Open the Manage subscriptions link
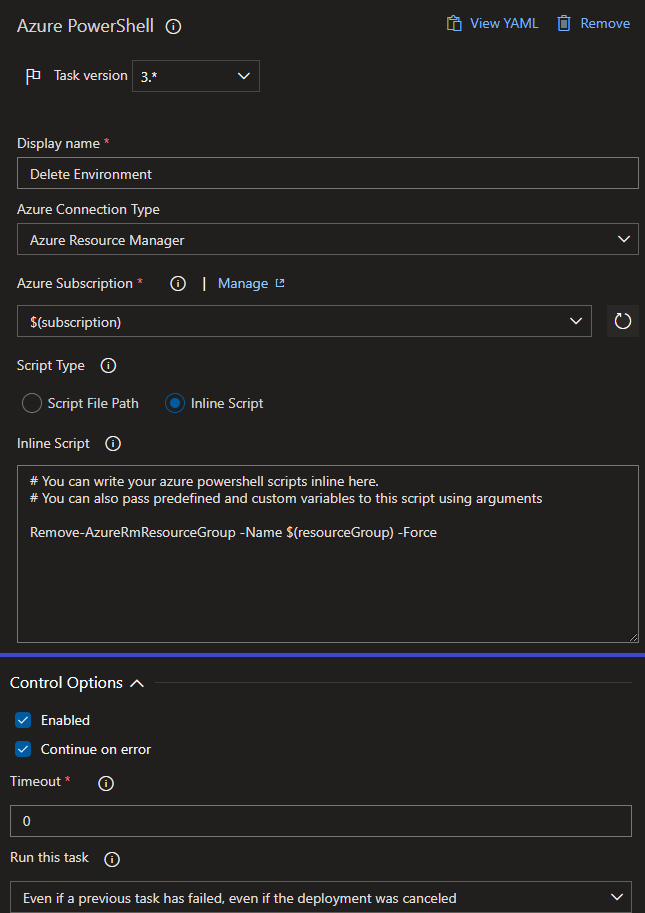The width and height of the screenshot is (645, 913). click(243, 284)
